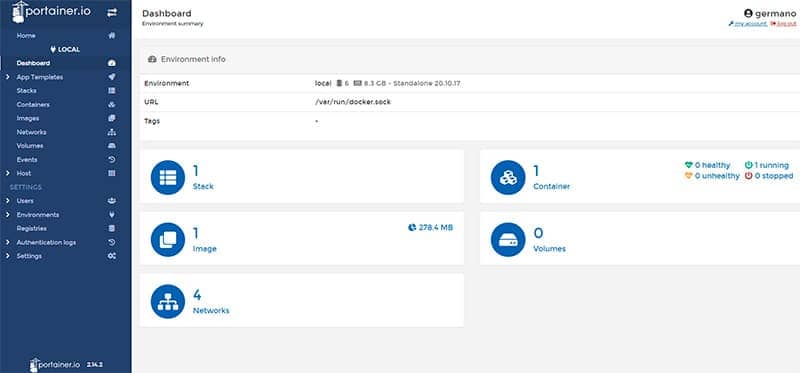
Task: Expand the Environments chevron
Action: [x=8, y=215]
